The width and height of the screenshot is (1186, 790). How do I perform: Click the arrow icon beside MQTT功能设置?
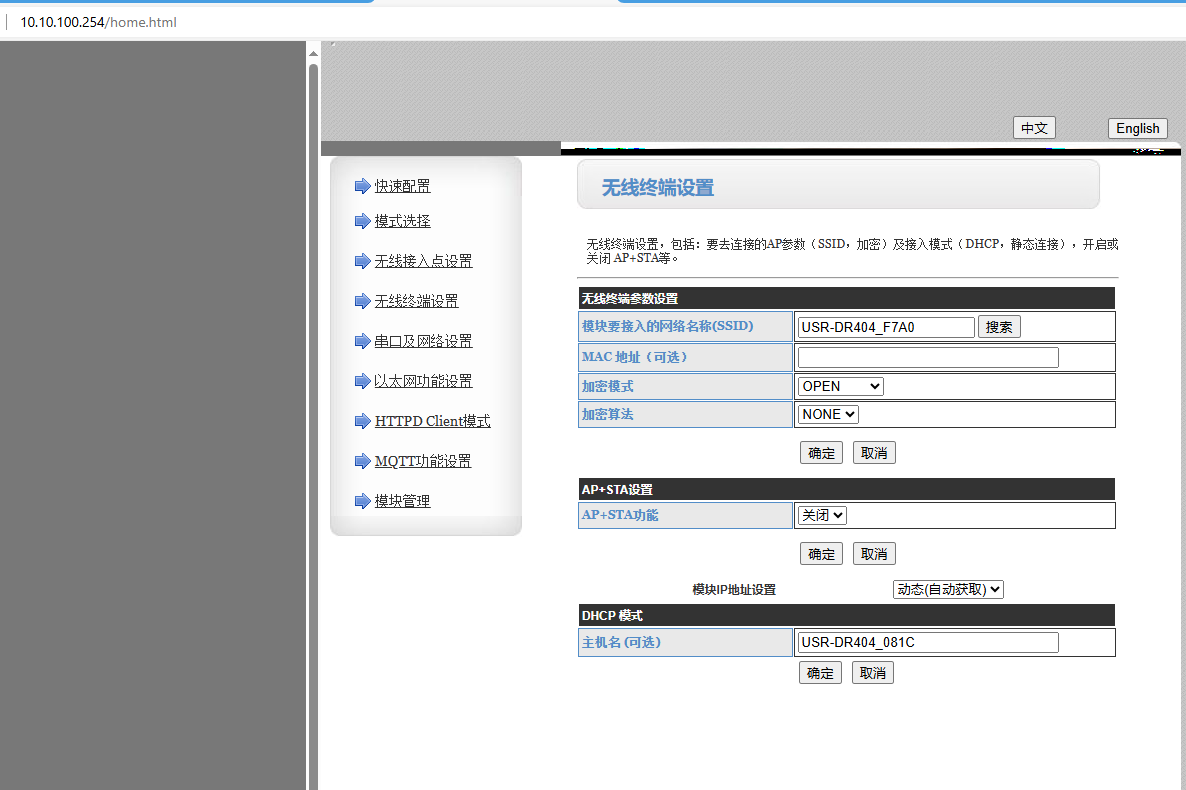[362, 461]
